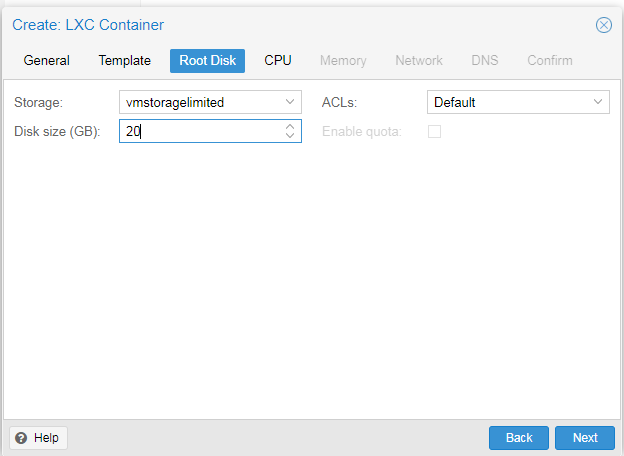This screenshot has height=456, width=624.
Task: Click the ACLs field showing Default
Action: click(506, 102)
